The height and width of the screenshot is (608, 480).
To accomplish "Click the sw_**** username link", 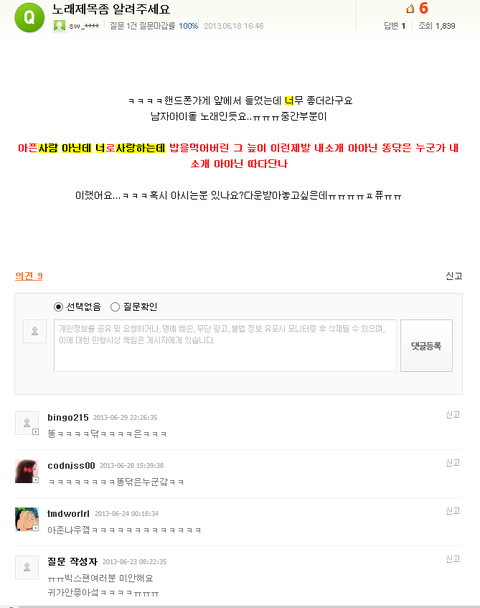I will click(84, 26).
